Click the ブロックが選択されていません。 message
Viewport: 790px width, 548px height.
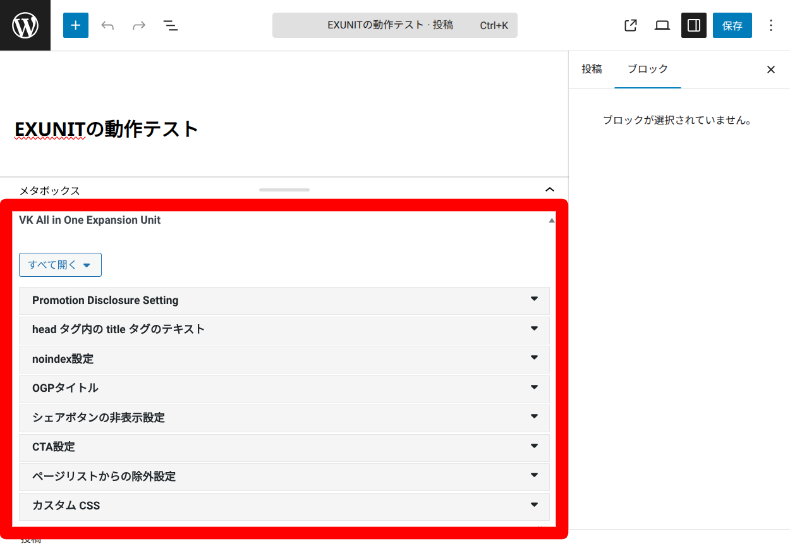[x=677, y=120]
